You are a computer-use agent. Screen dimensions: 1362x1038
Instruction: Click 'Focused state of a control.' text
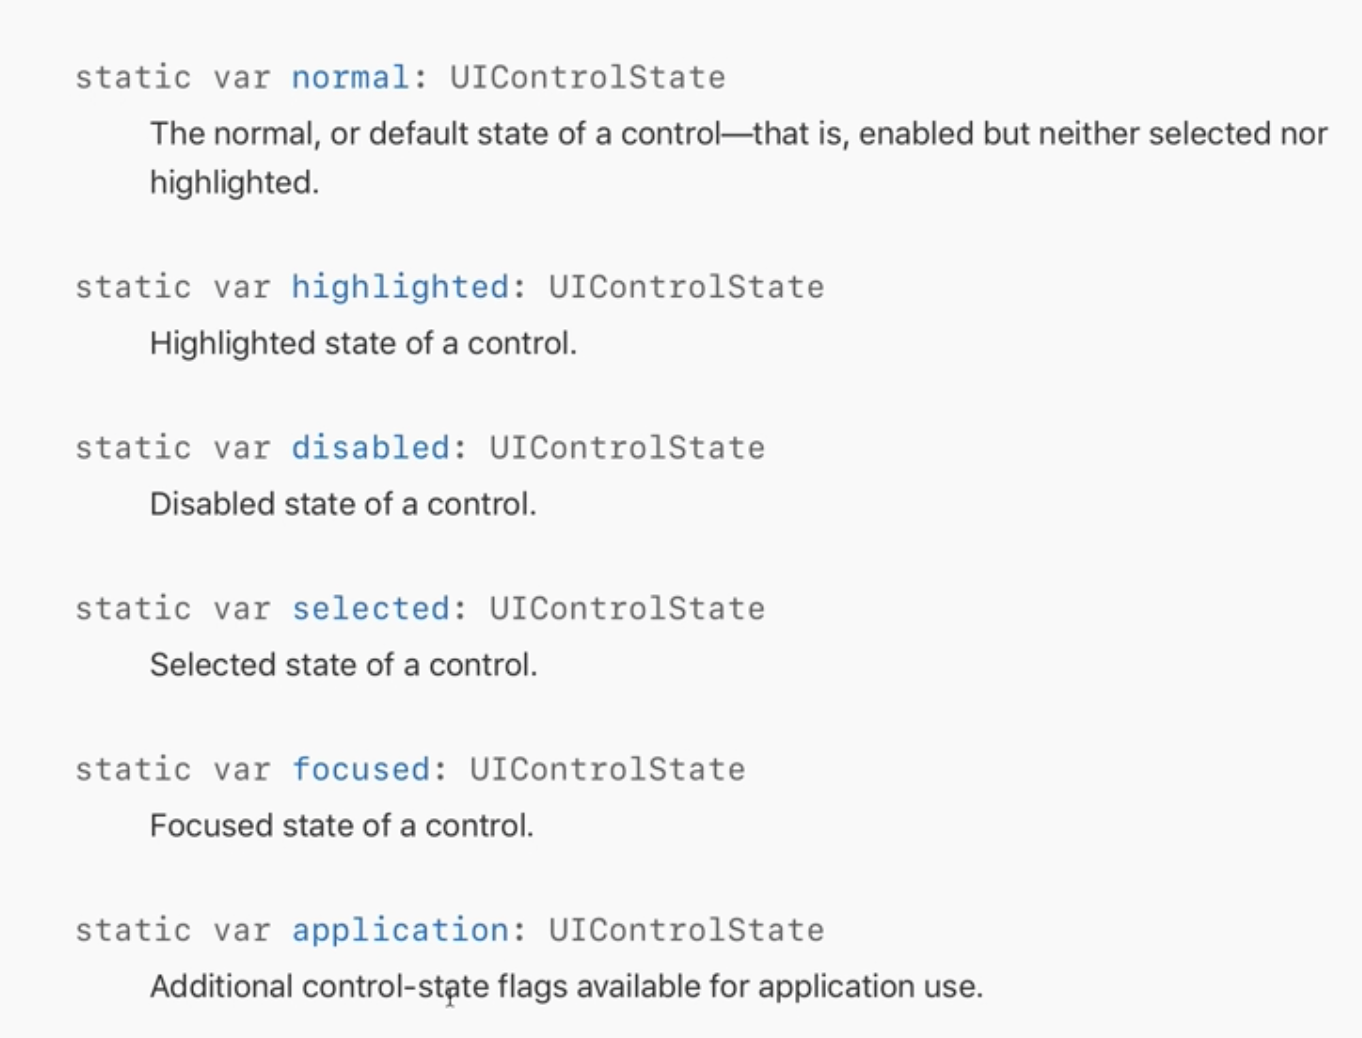coord(341,826)
